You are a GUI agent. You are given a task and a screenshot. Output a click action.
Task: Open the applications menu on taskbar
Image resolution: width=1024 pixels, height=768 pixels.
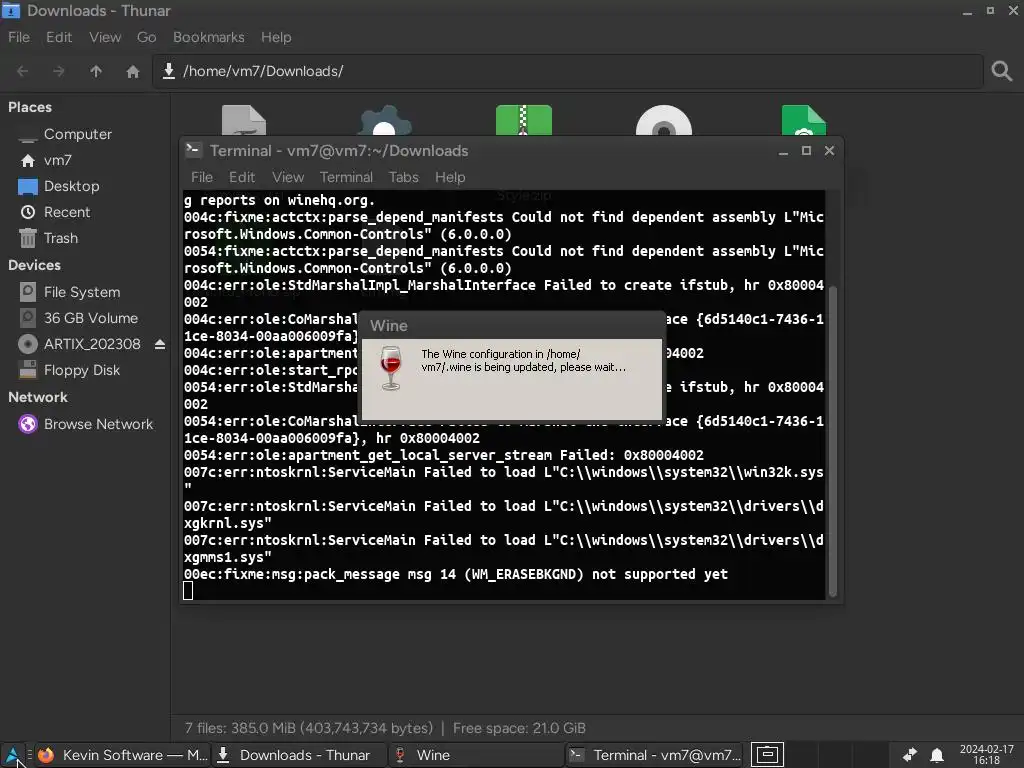(13, 755)
